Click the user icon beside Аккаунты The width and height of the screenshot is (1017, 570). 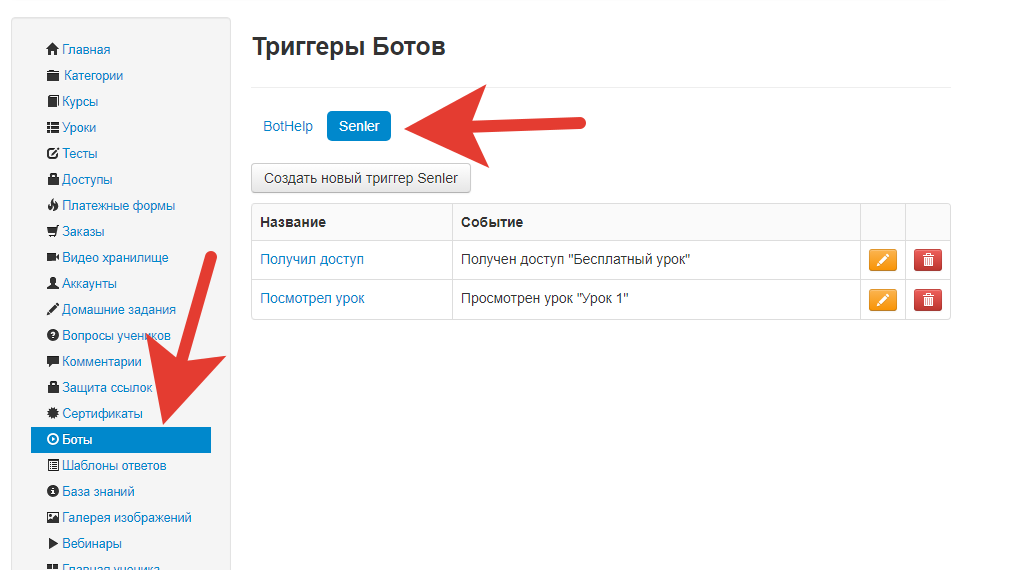[53, 284]
